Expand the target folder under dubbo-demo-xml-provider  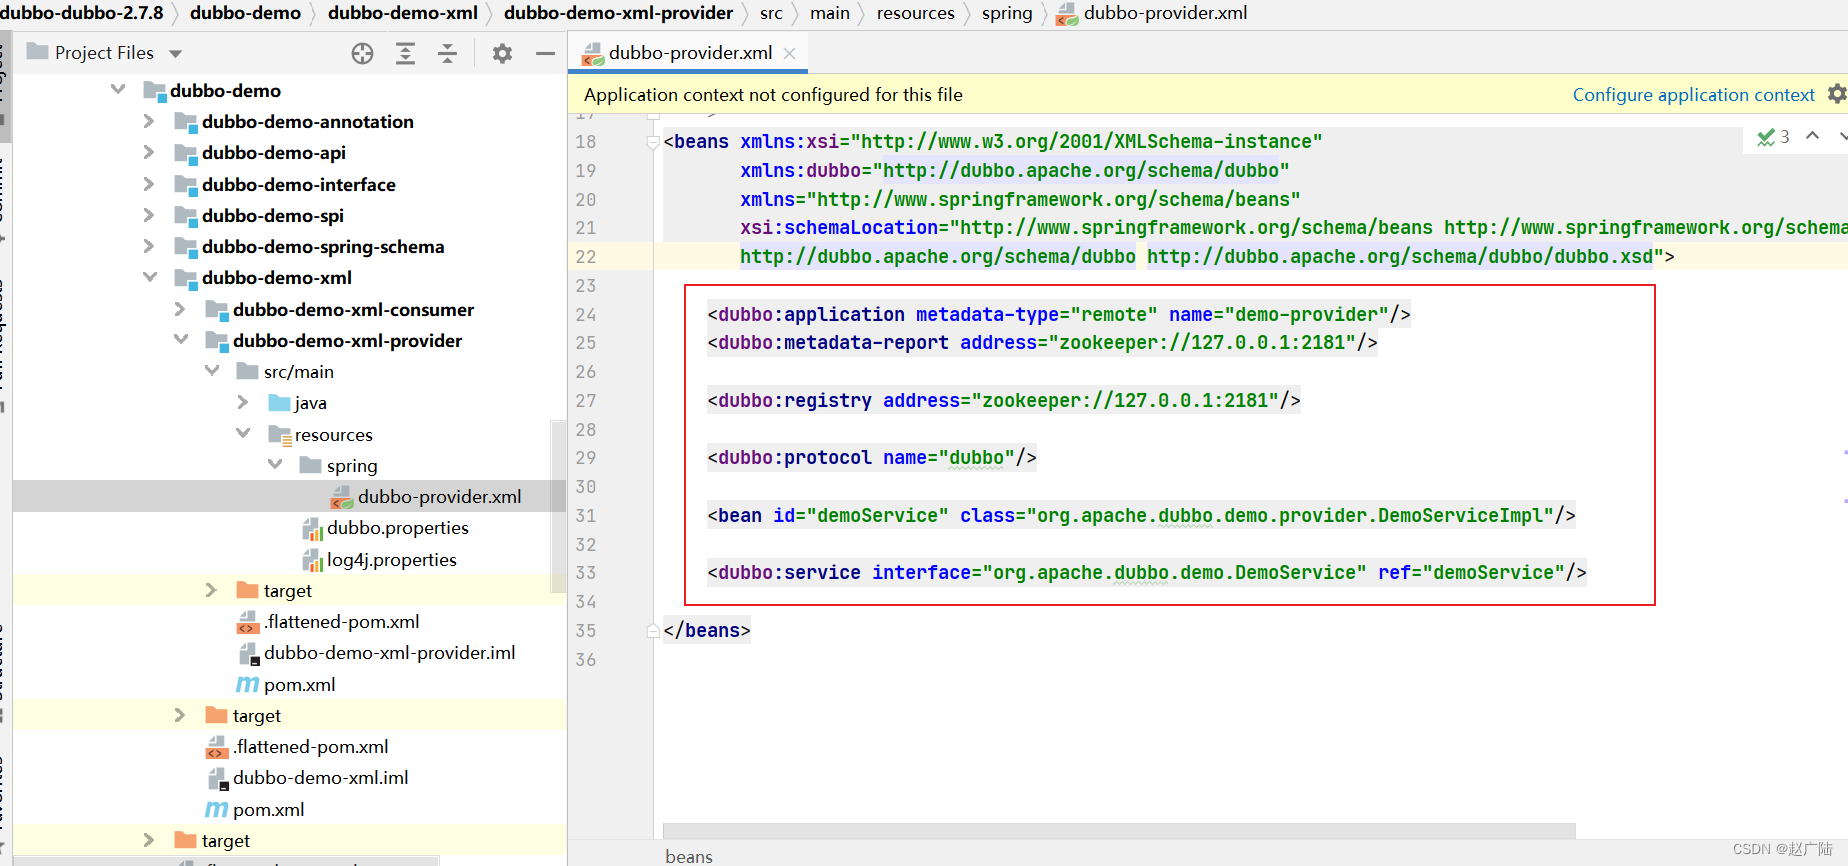(x=211, y=590)
